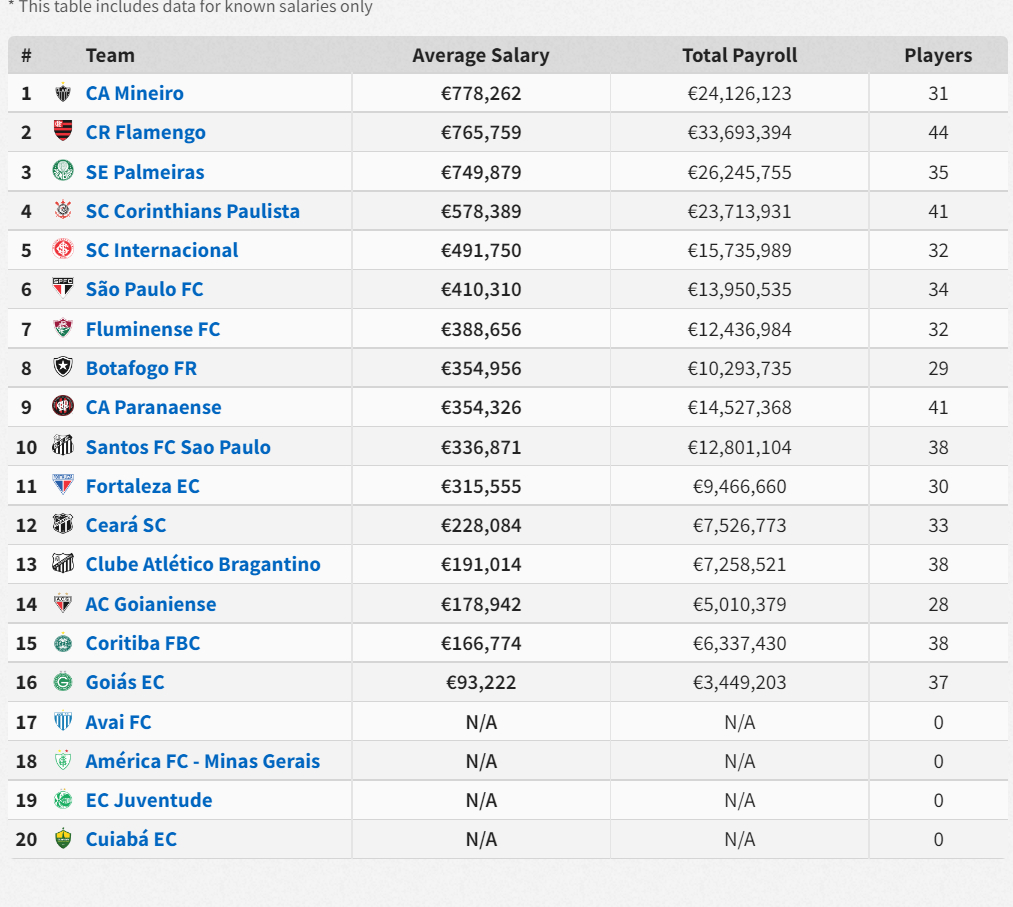Open the CR Flamengo team link

(x=145, y=132)
